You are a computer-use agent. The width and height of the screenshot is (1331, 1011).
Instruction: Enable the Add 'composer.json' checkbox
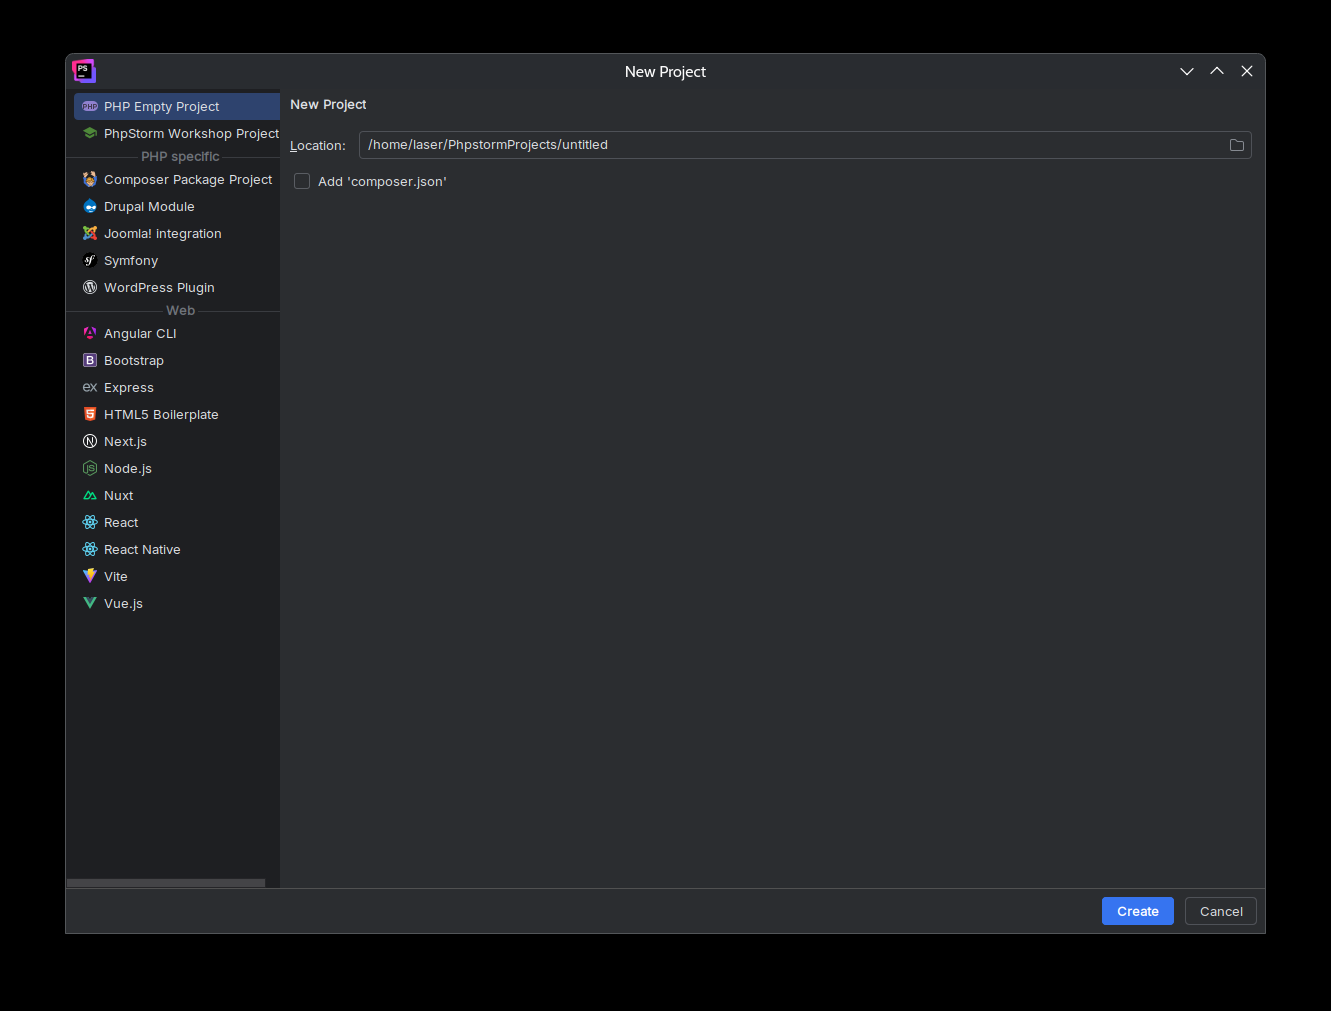tap(302, 182)
